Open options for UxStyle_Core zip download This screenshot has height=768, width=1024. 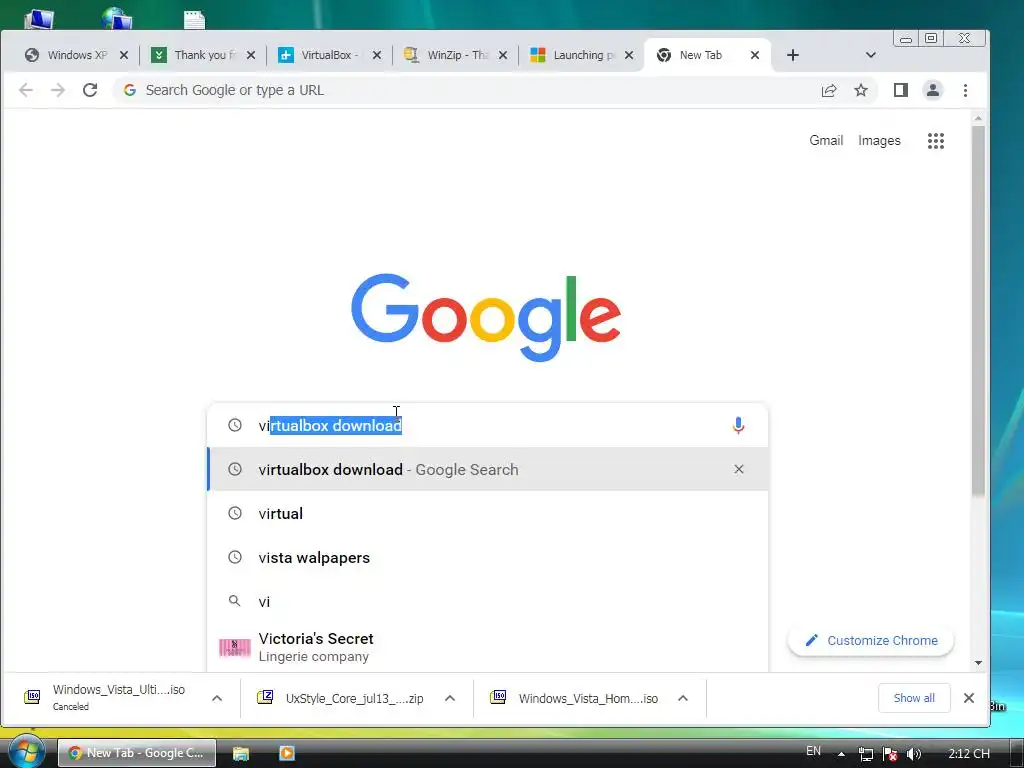pos(450,698)
